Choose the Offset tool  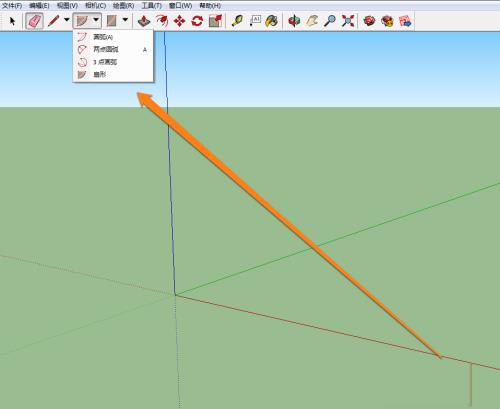(x=162, y=21)
